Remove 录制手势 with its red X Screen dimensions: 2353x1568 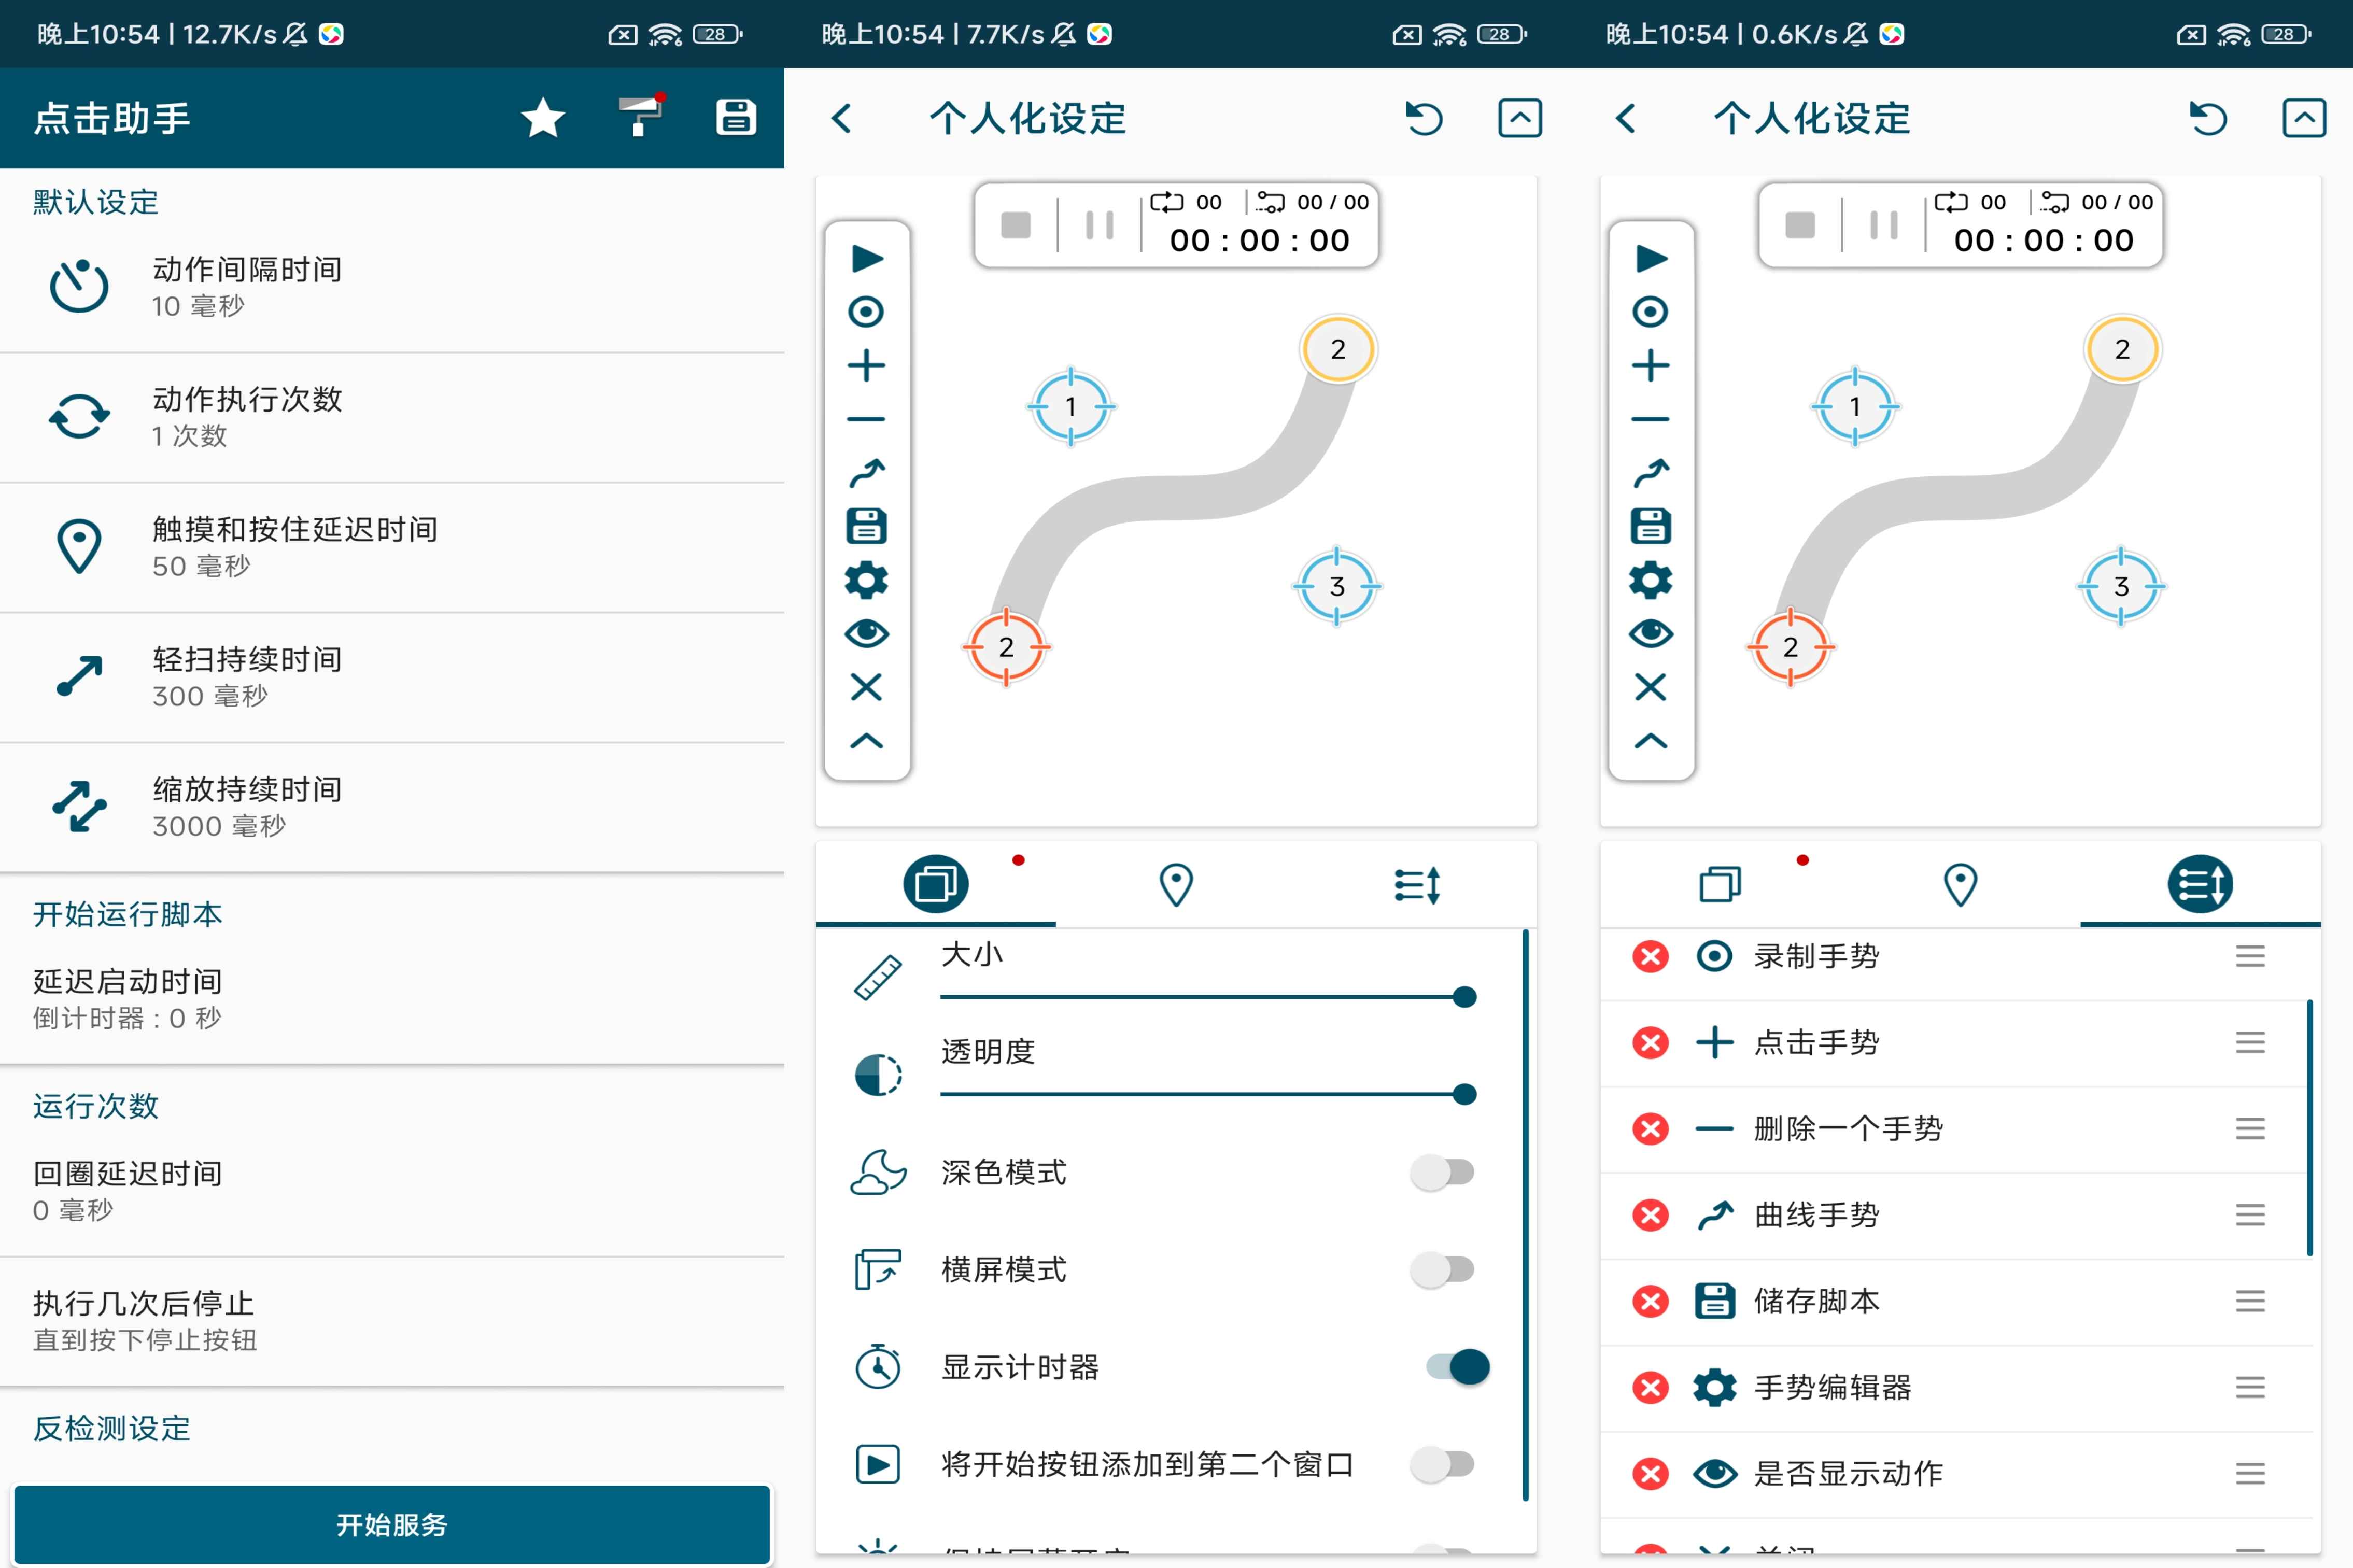tap(1650, 956)
